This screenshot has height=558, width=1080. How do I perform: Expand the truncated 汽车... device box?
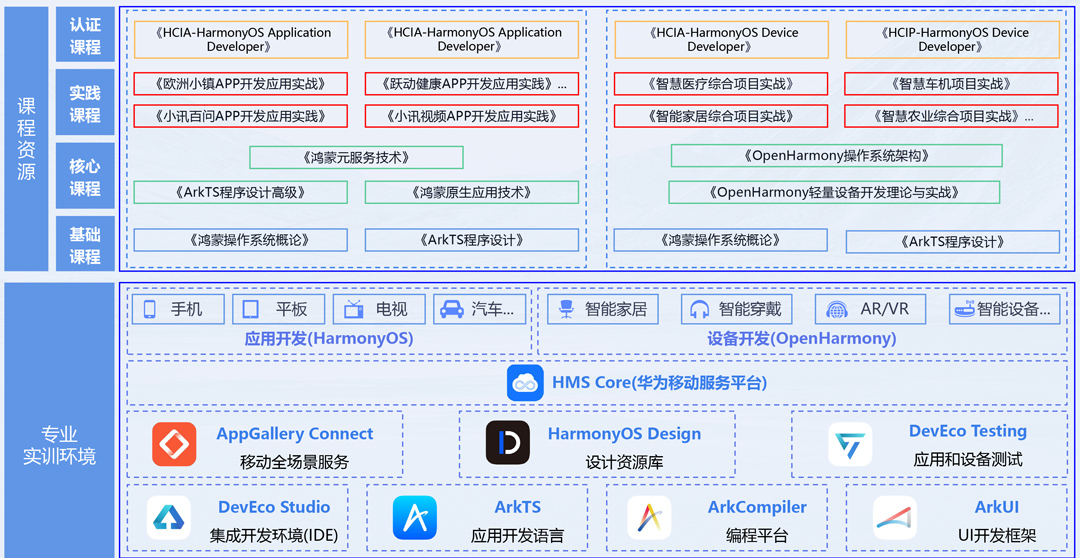480,309
